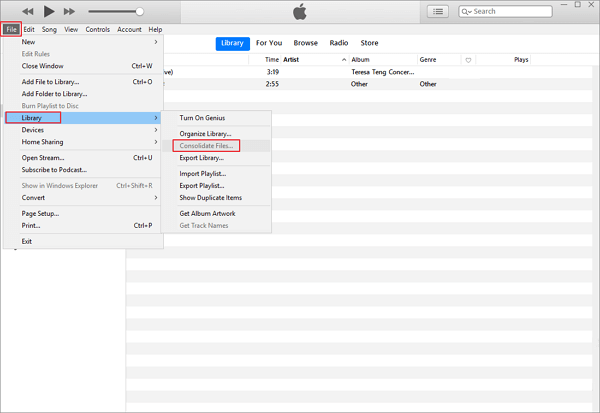
Task: Choose Print from File menu
Action: click(x=83, y=225)
